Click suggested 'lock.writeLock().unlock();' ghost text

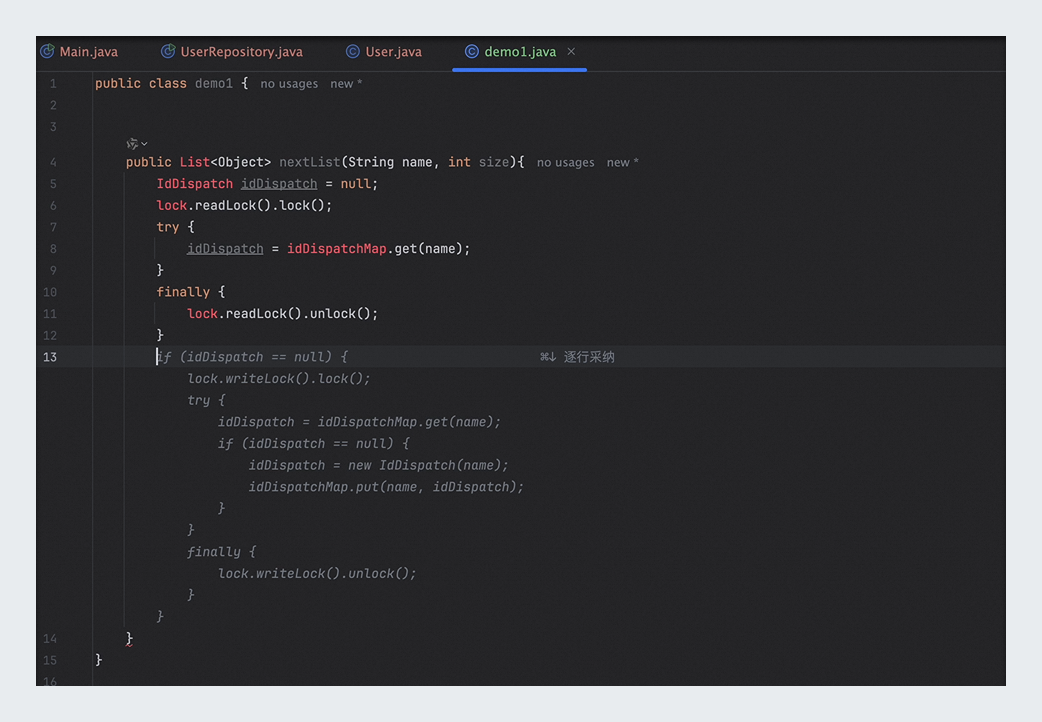[x=317, y=573]
